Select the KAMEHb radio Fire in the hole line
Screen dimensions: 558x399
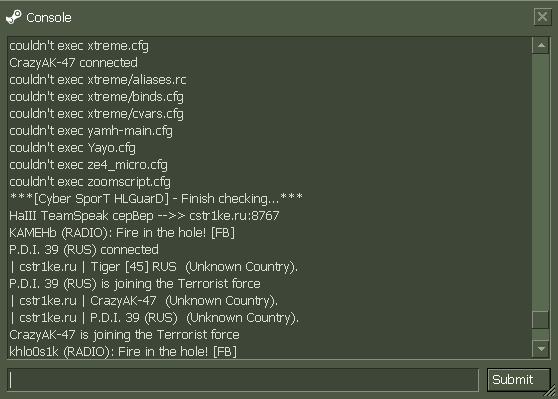tap(122, 233)
